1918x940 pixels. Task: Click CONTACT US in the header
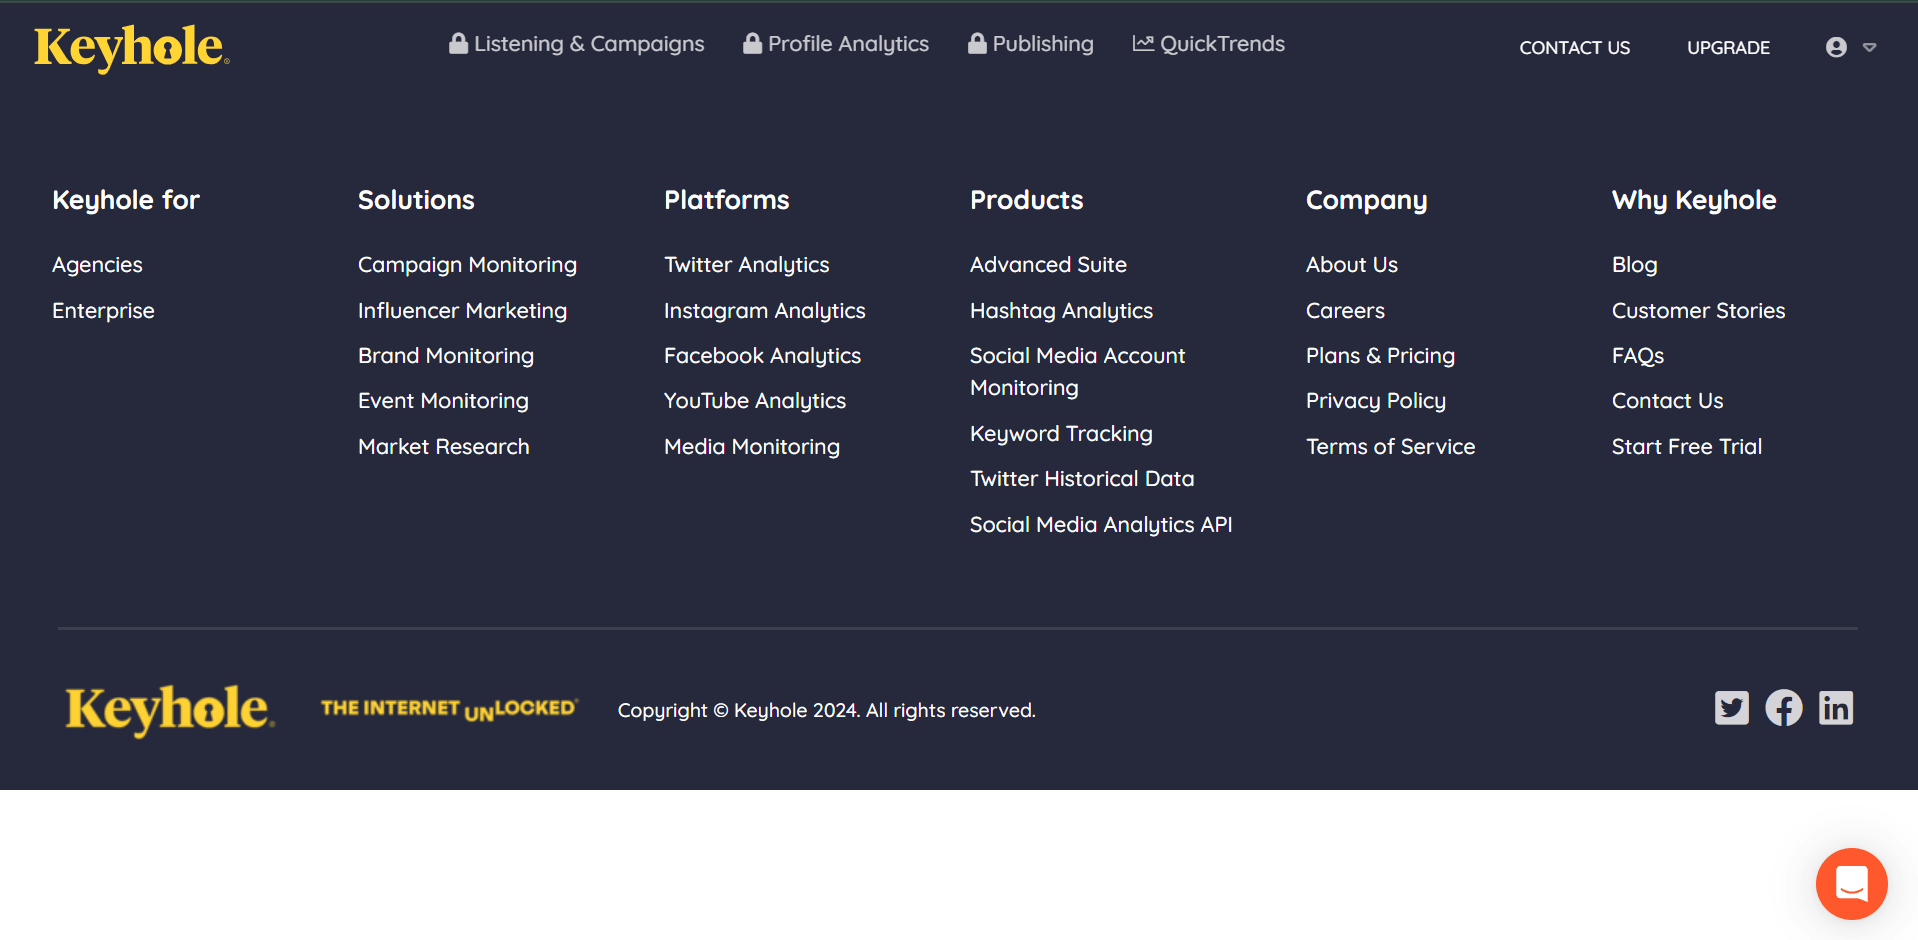1575,48
